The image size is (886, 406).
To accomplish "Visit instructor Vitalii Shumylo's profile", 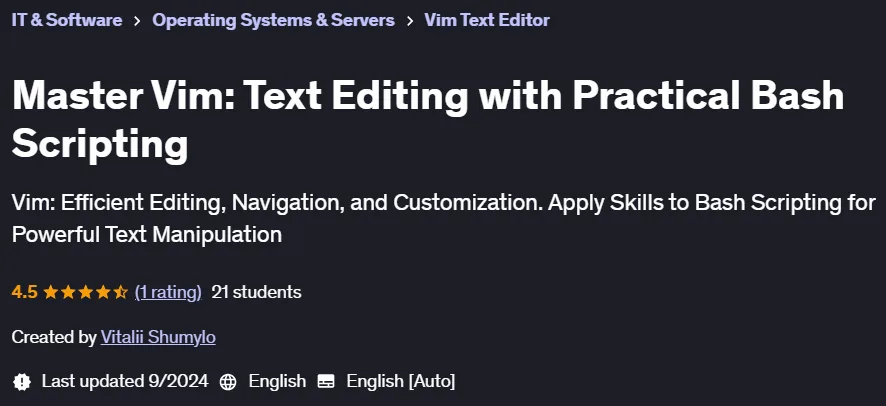I will [158, 337].
